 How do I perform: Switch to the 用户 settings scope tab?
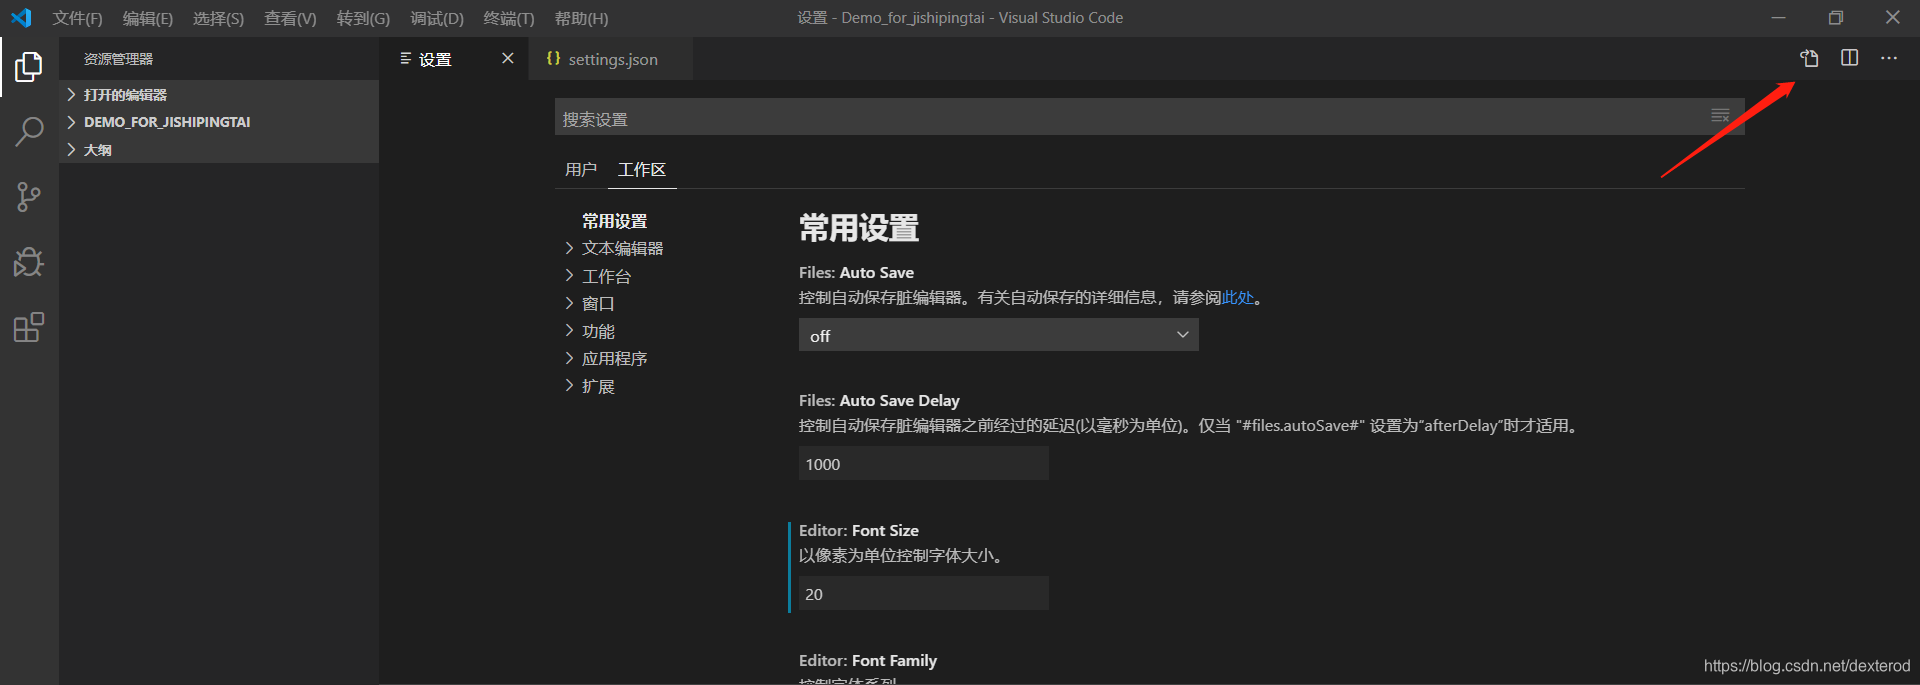581,170
